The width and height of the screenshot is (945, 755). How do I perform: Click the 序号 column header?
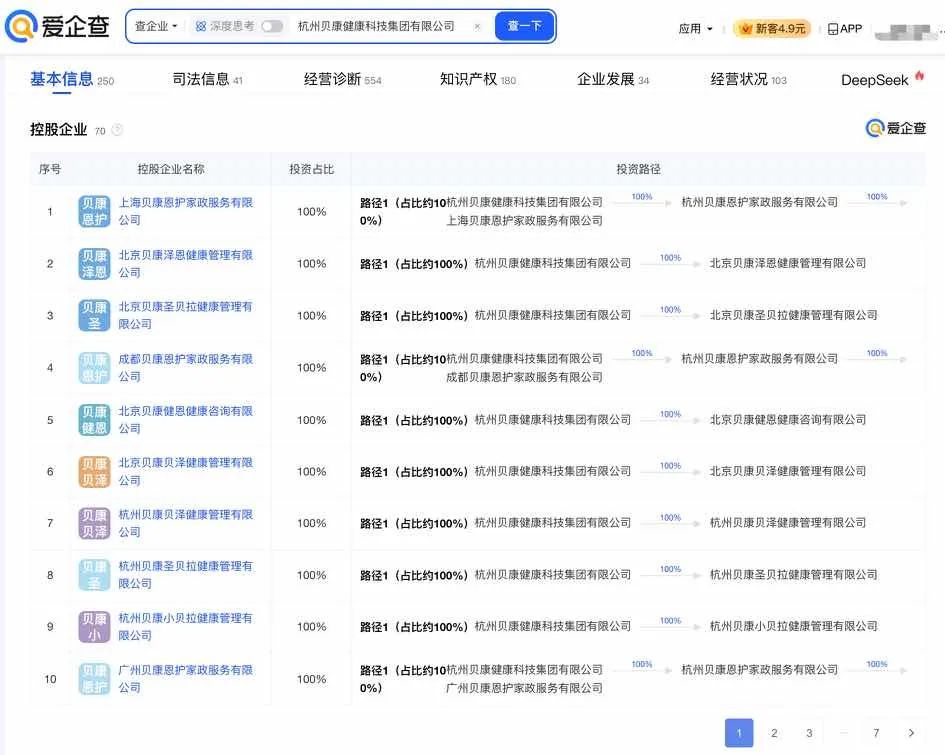pyautogui.click(x=50, y=169)
